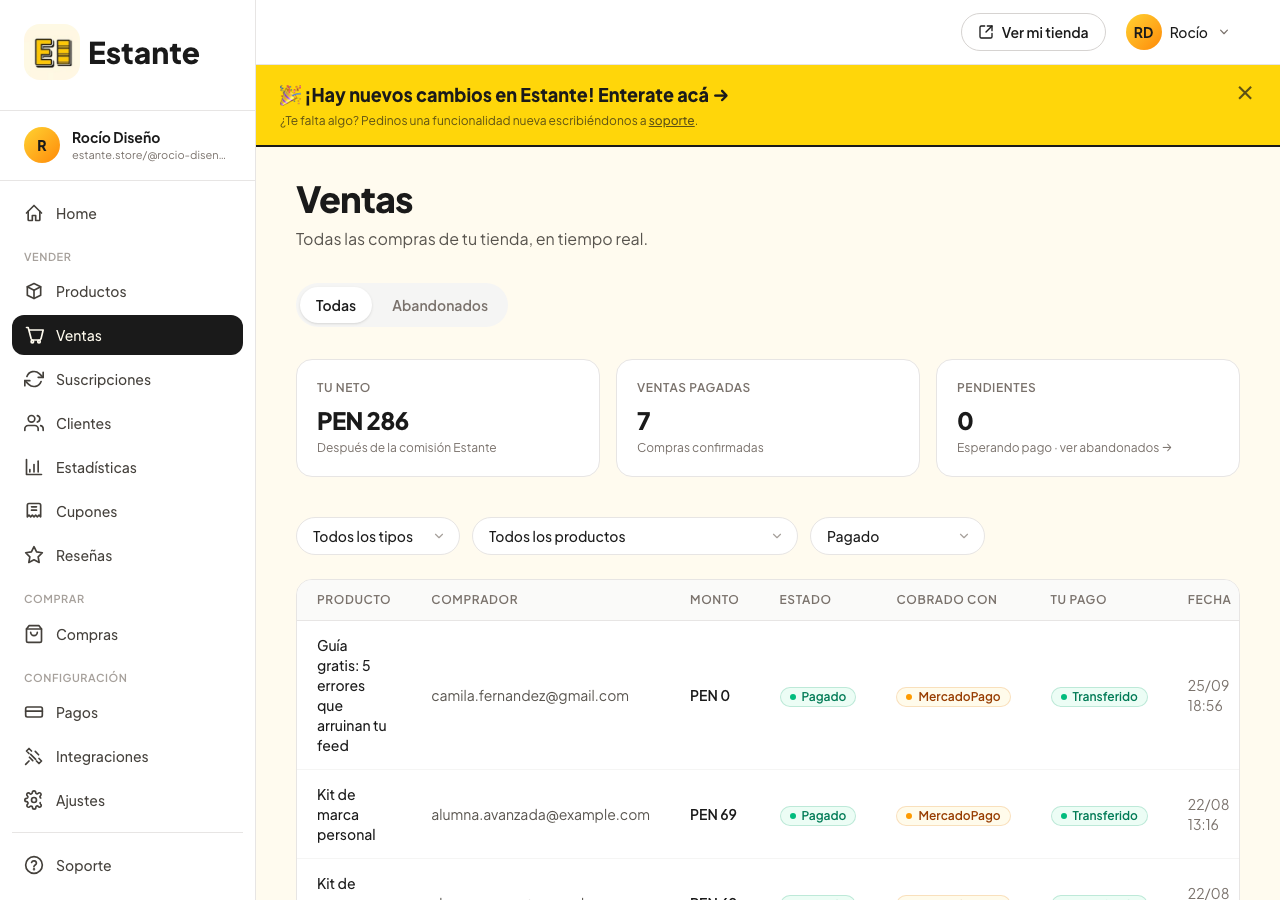Click the Soporte question mark icon
1280x900 pixels.
pos(34,865)
